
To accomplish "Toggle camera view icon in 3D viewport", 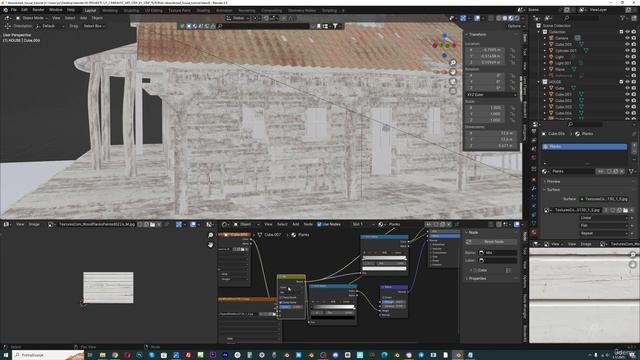I will coord(453,81).
